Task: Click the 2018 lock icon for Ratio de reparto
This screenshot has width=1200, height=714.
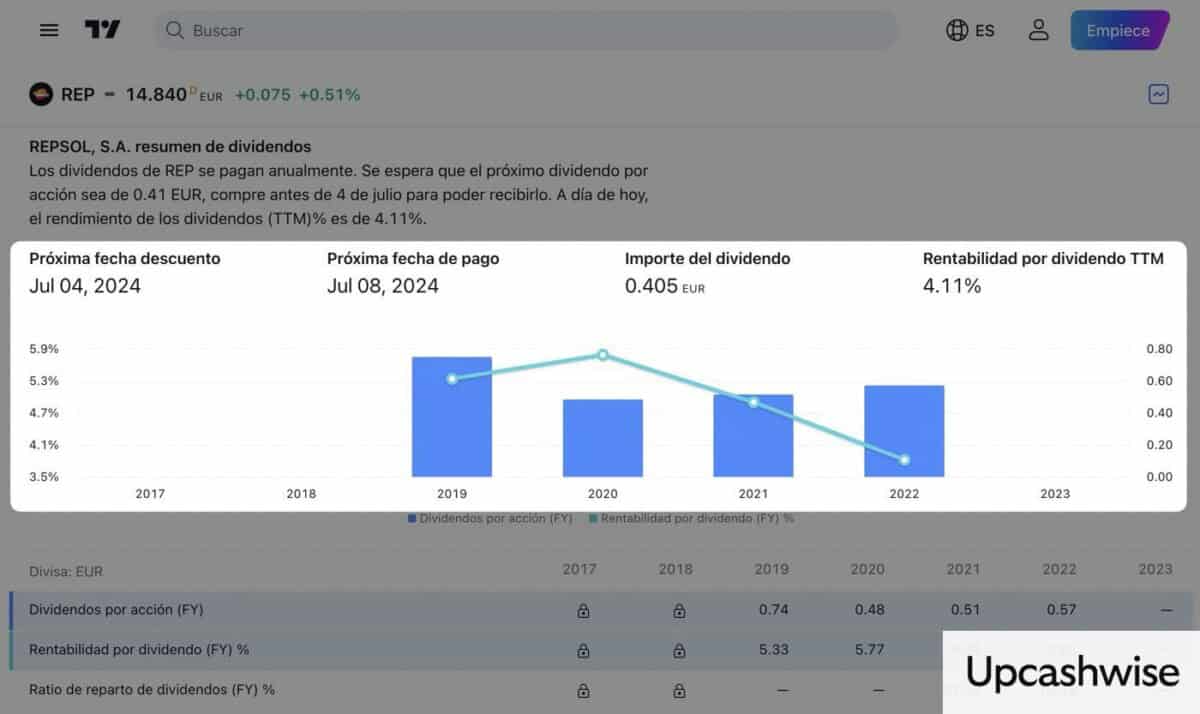Action: coord(679,691)
